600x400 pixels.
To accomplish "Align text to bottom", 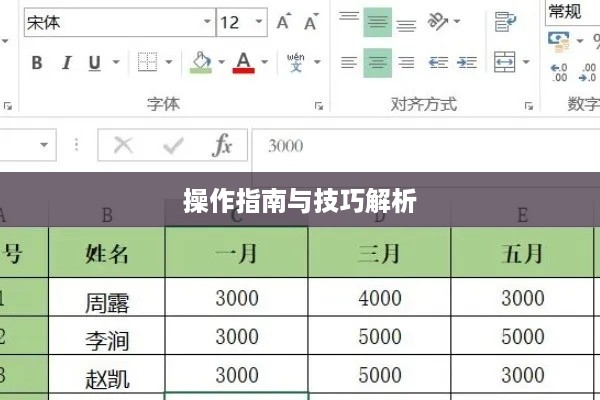I will coord(406,25).
